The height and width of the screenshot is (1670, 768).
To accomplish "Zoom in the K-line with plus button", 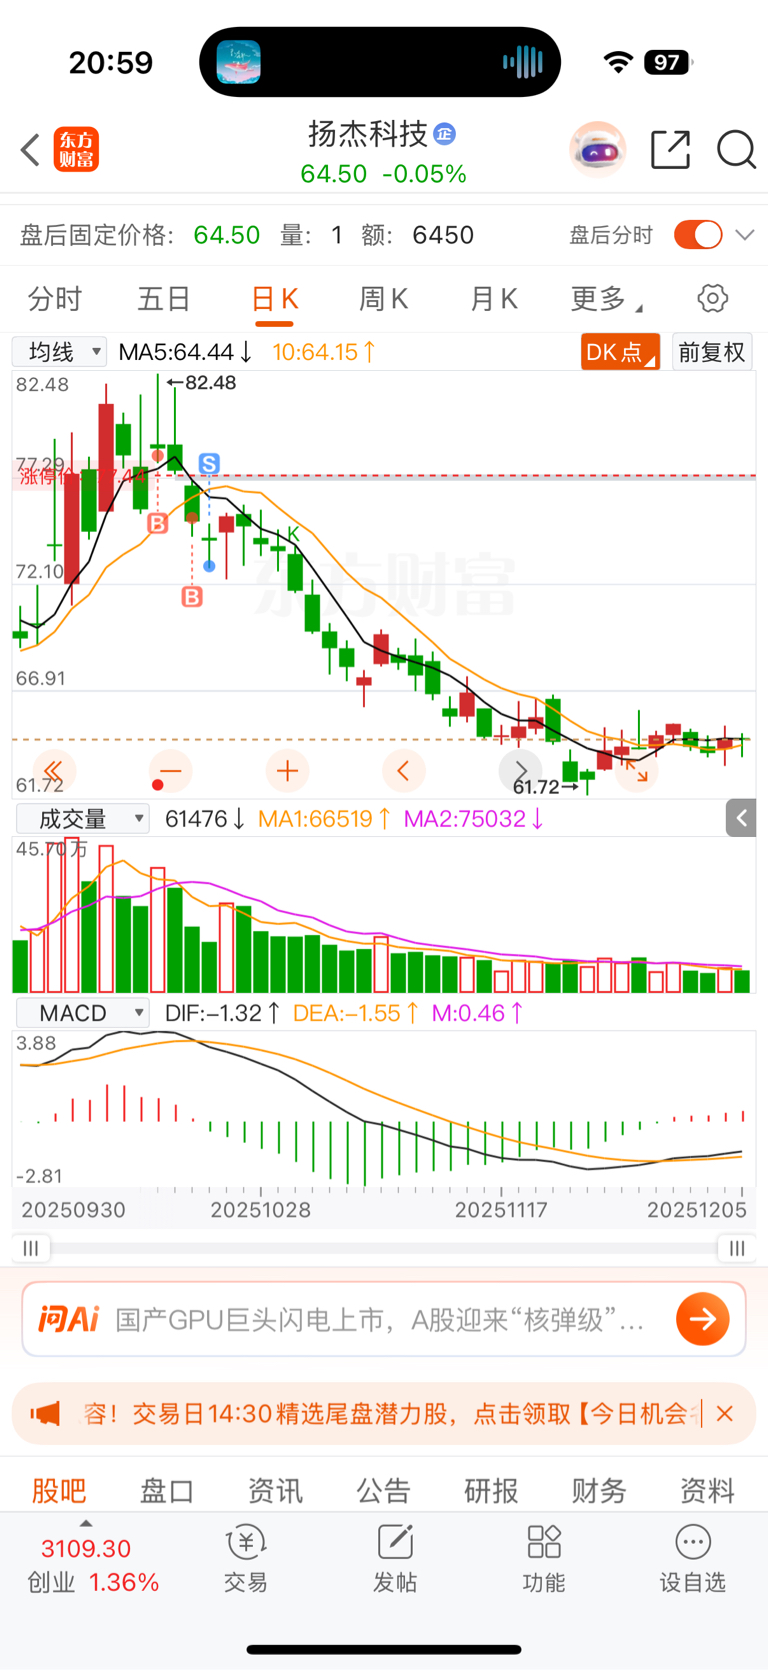I will (288, 771).
